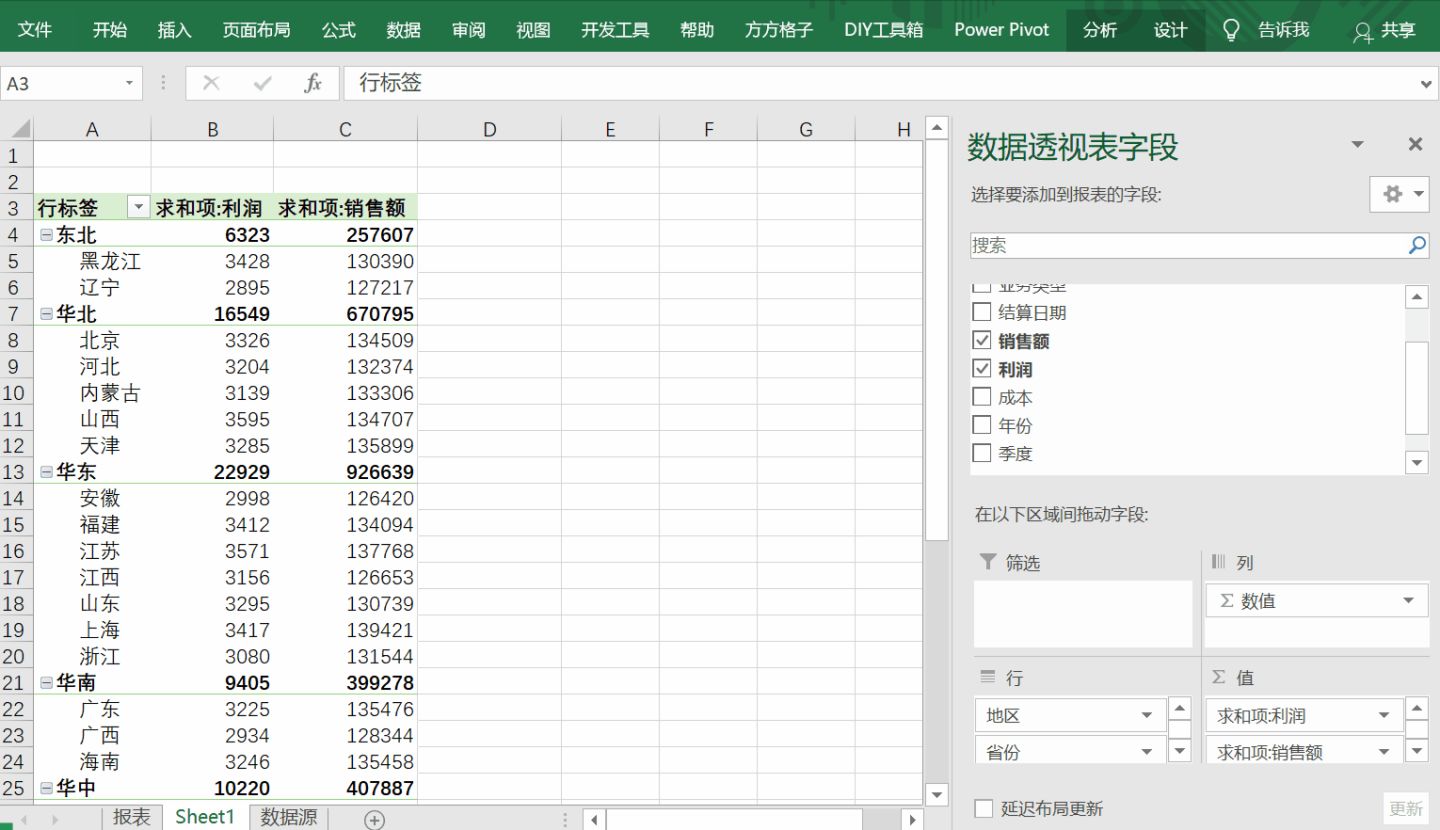Image resolution: width=1440 pixels, height=830 pixels.
Task: Click the select-all corner triangle of the sheet
Action: point(18,129)
